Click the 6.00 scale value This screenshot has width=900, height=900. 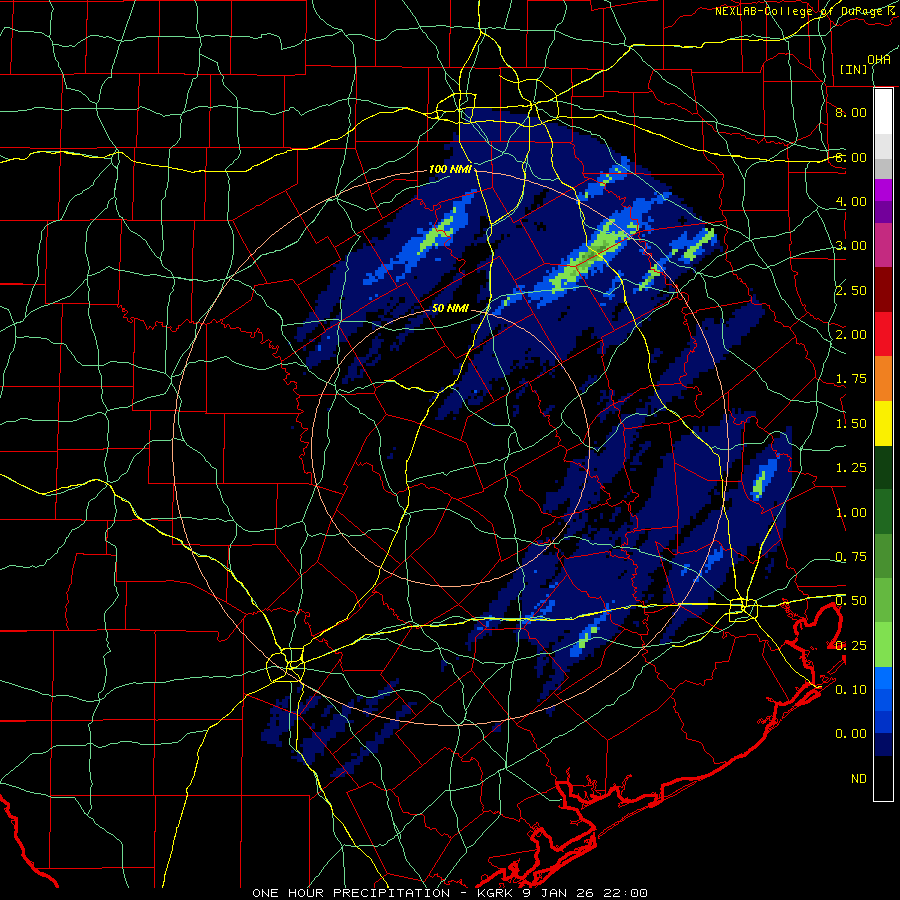click(x=851, y=157)
